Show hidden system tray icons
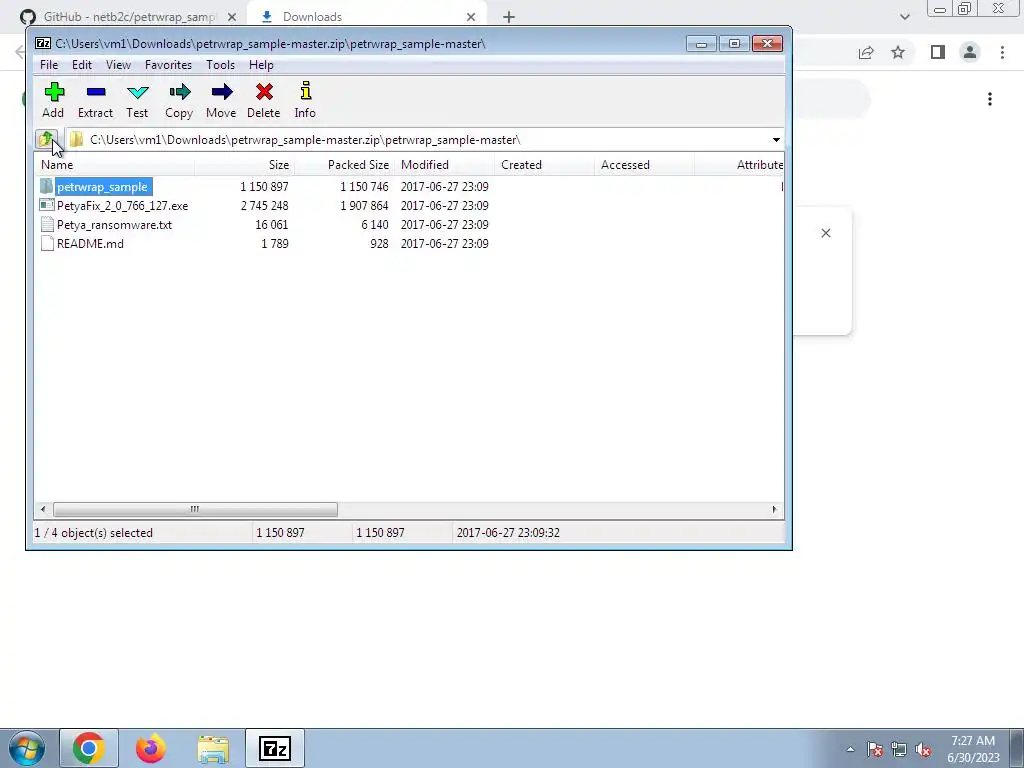The image size is (1024, 768). pos(850,750)
